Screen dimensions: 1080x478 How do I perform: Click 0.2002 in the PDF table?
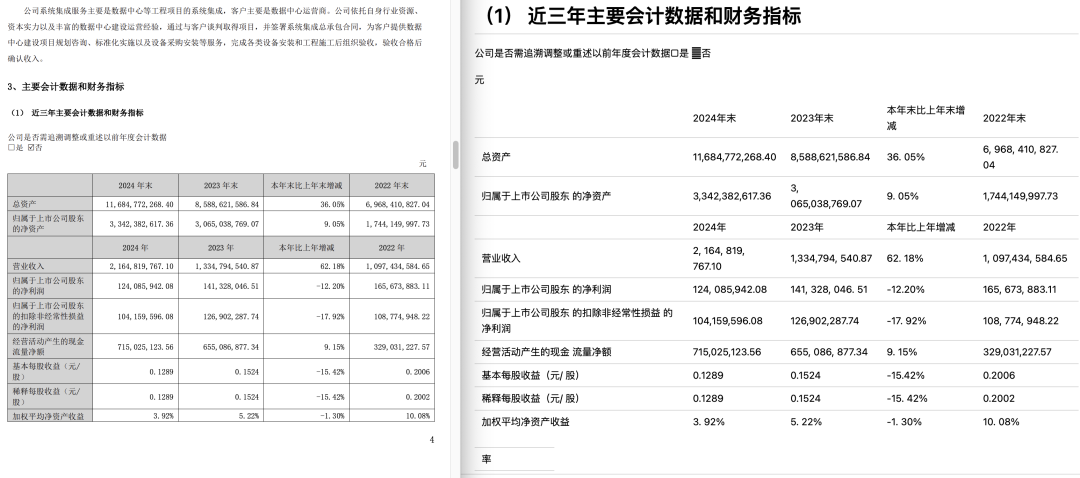[x=419, y=397]
